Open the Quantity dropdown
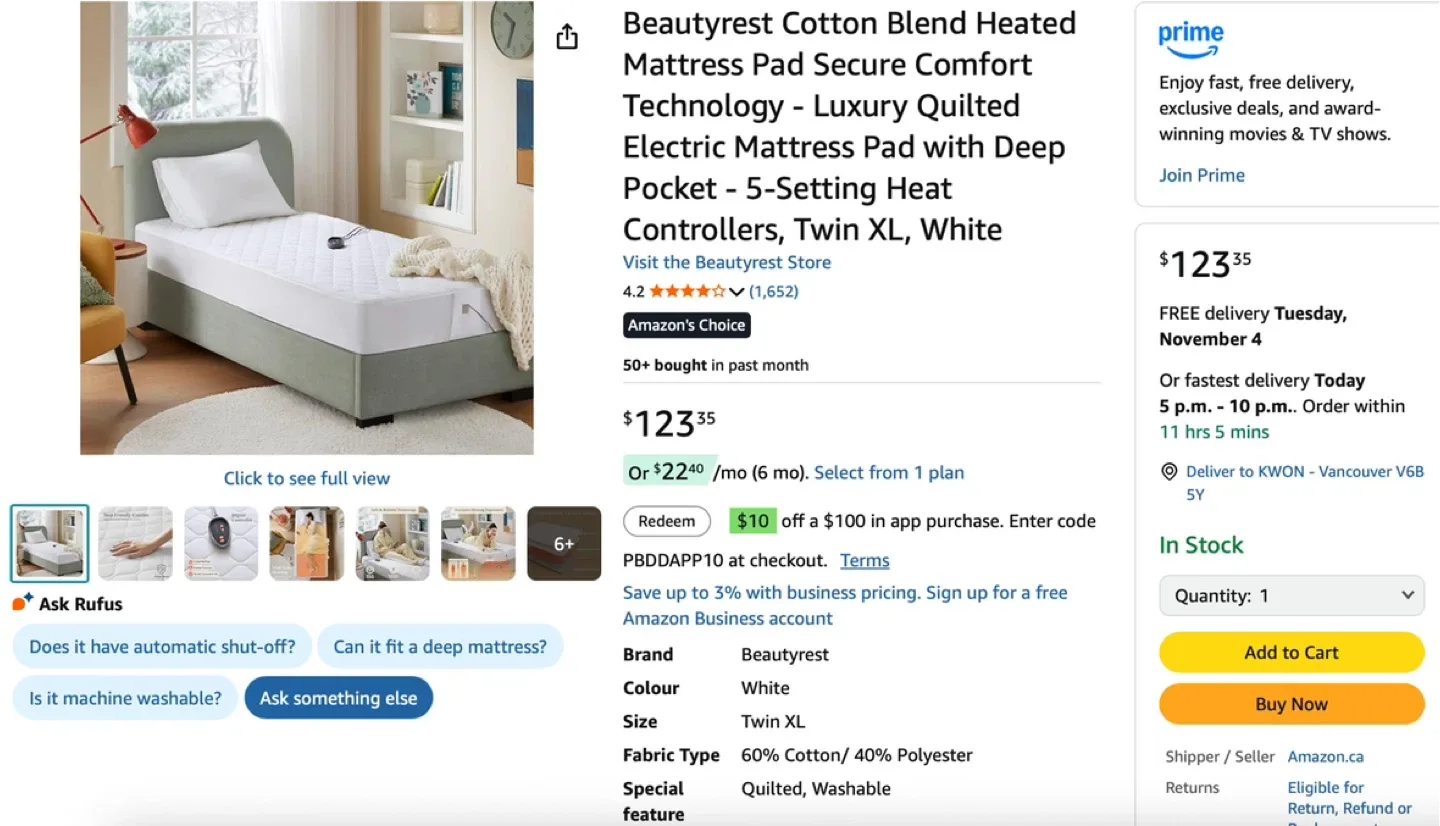 pyautogui.click(x=1291, y=595)
